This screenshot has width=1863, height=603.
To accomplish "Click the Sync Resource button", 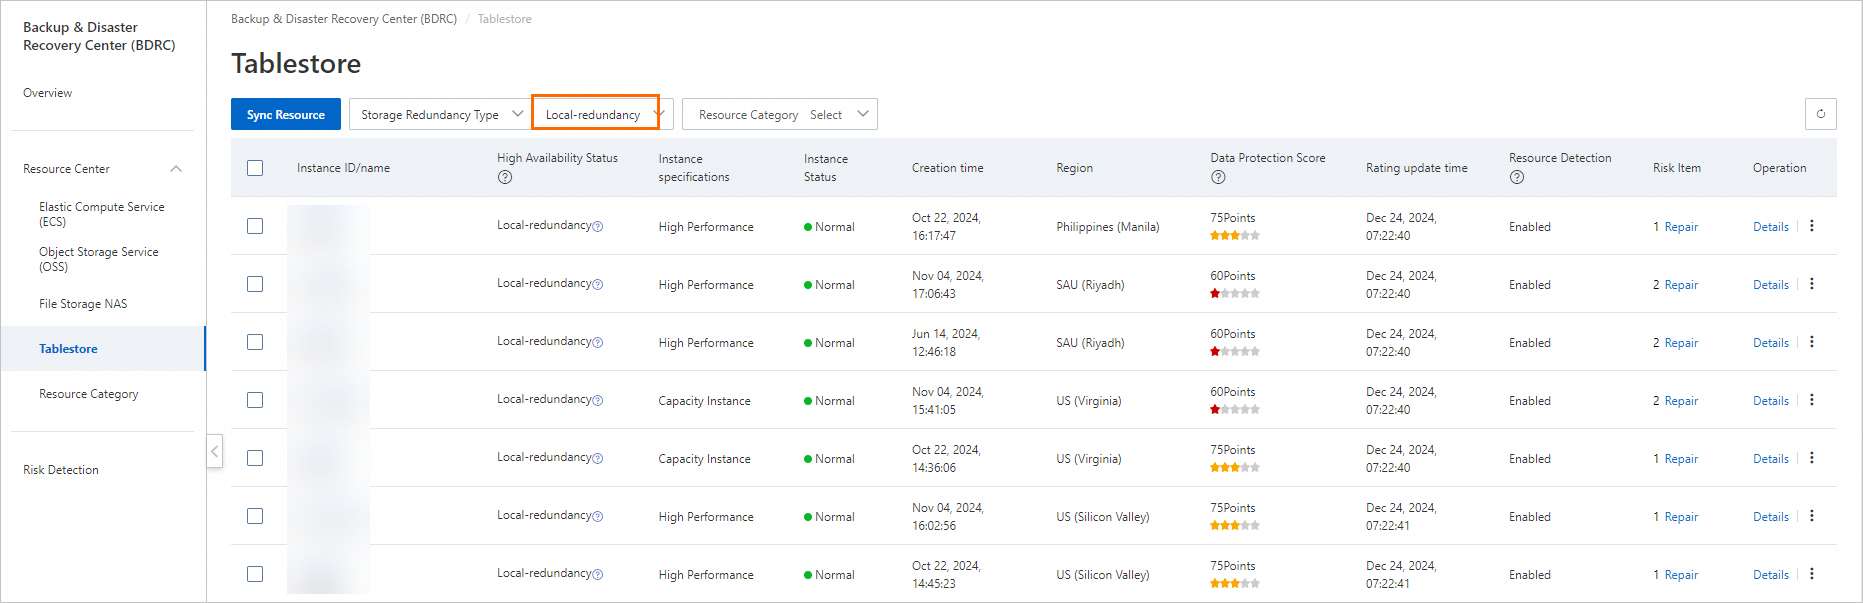I will click(x=286, y=114).
